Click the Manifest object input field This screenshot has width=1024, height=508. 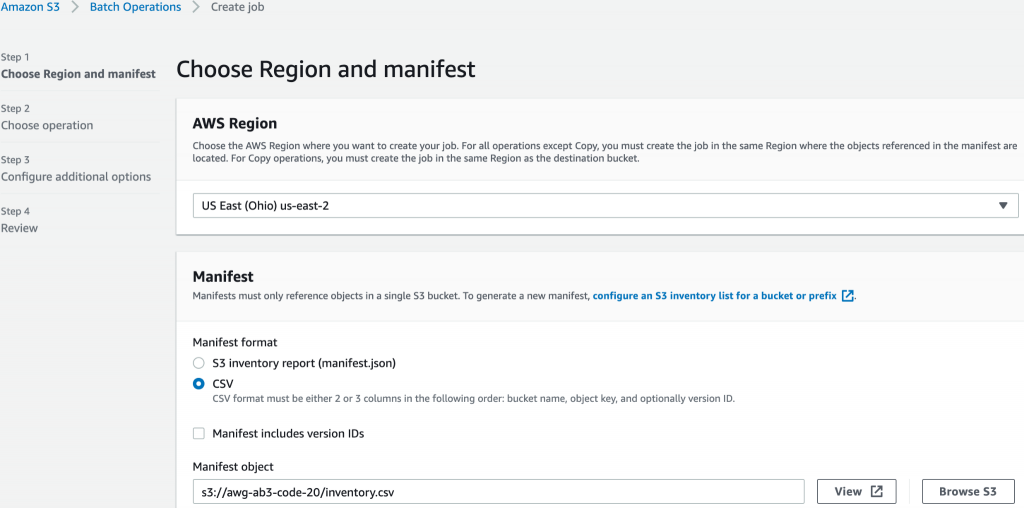click(x=498, y=492)
